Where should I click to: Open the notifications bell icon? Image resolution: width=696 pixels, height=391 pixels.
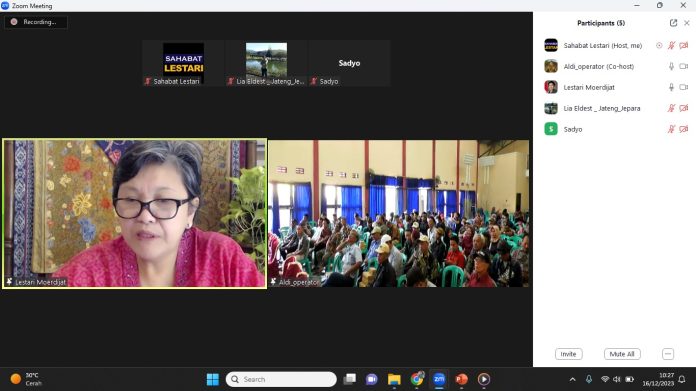[682, 379]
